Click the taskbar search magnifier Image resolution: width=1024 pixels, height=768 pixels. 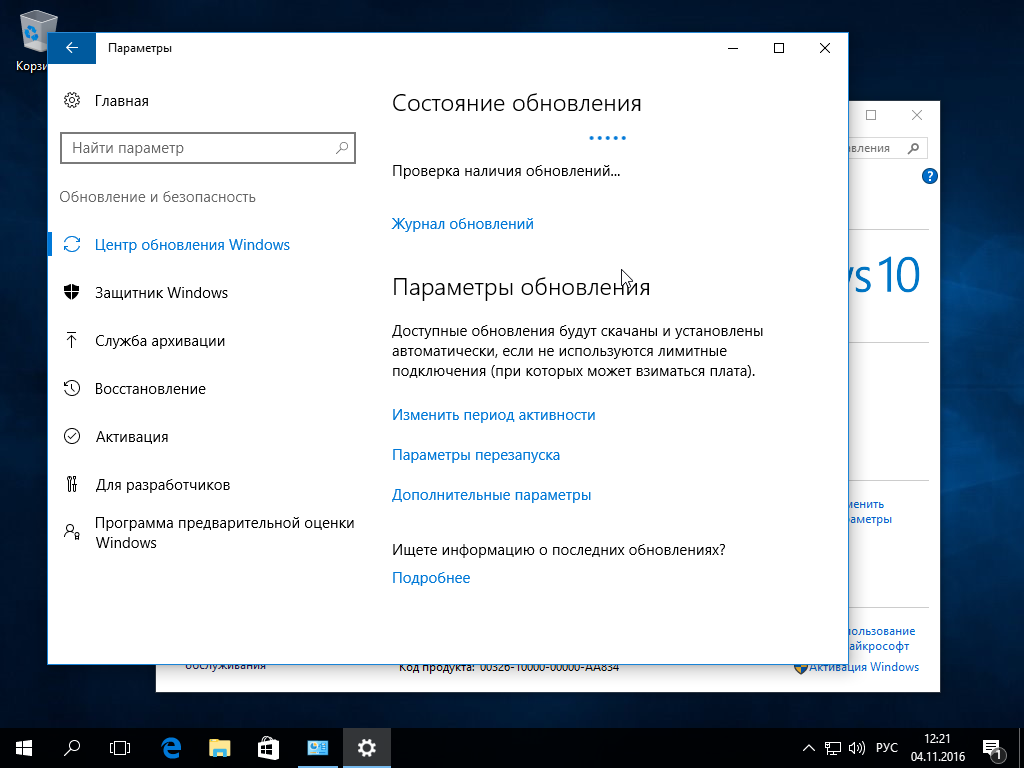pos(72,748)
